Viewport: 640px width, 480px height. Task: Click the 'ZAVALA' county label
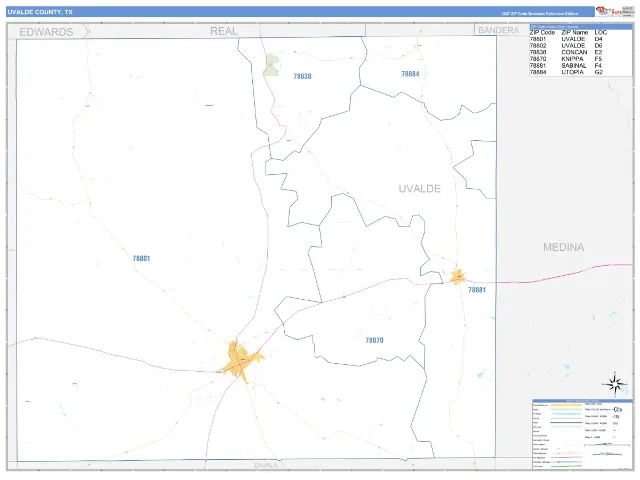[265, 465]
